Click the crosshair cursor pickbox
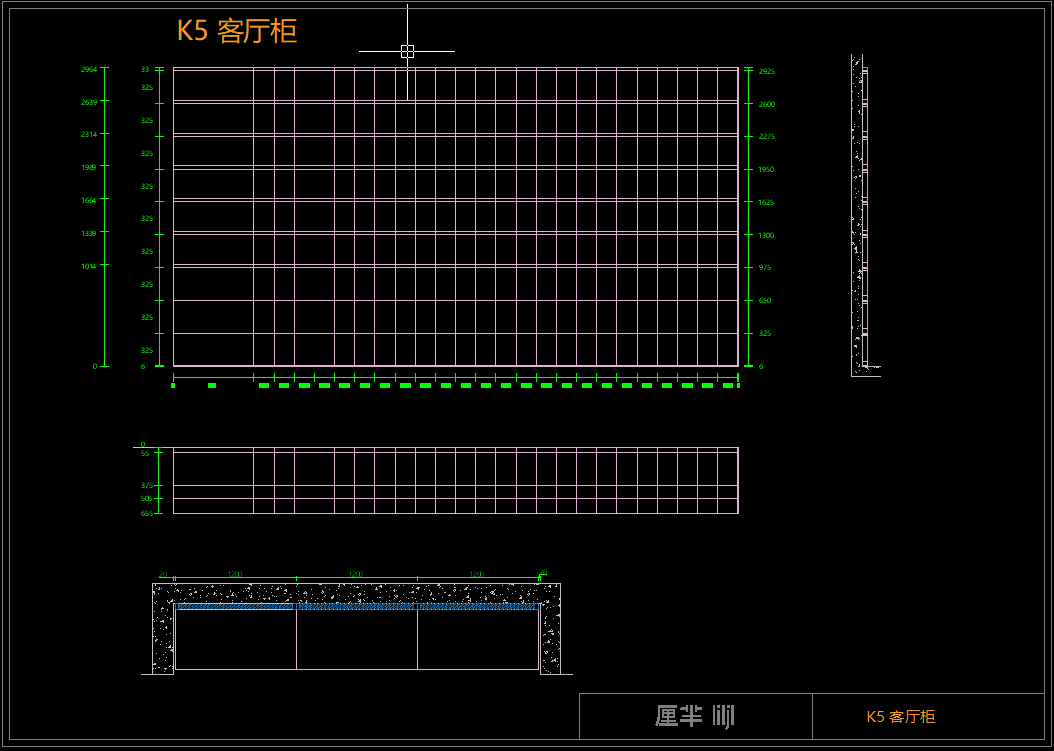The width and height of the screenshot is (1054, 751). [407, 51]
